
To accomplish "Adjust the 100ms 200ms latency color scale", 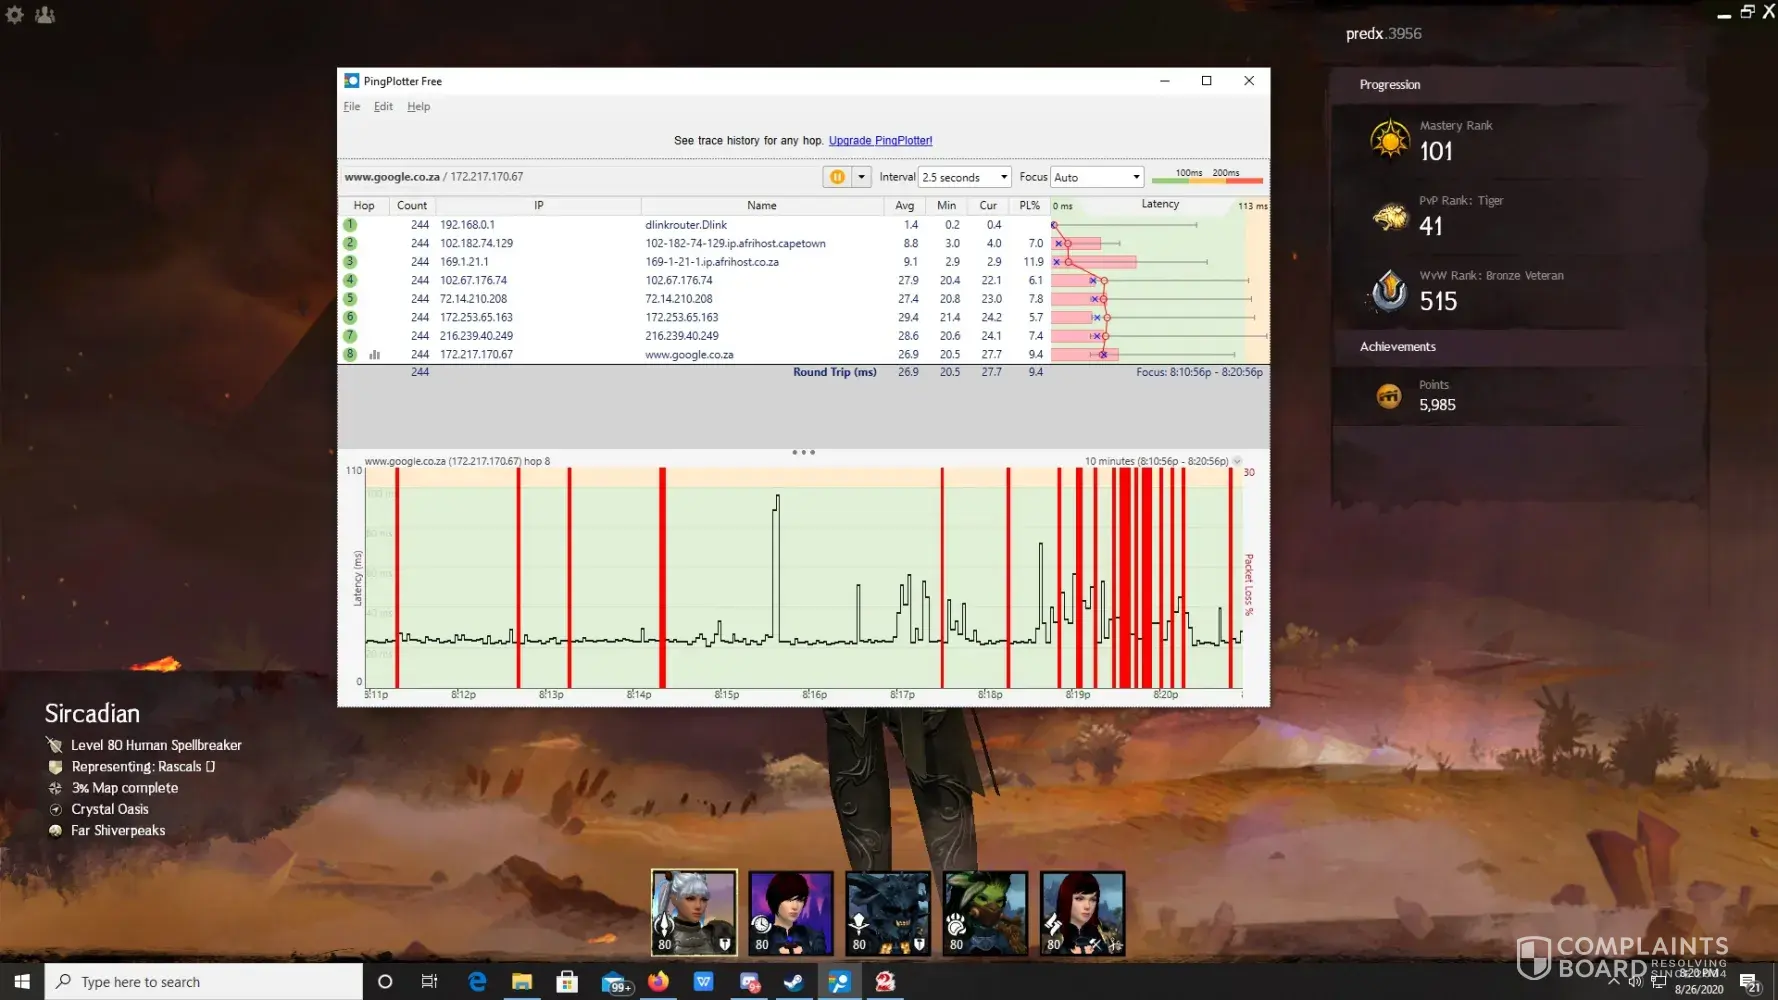I will pos(1207,178).
